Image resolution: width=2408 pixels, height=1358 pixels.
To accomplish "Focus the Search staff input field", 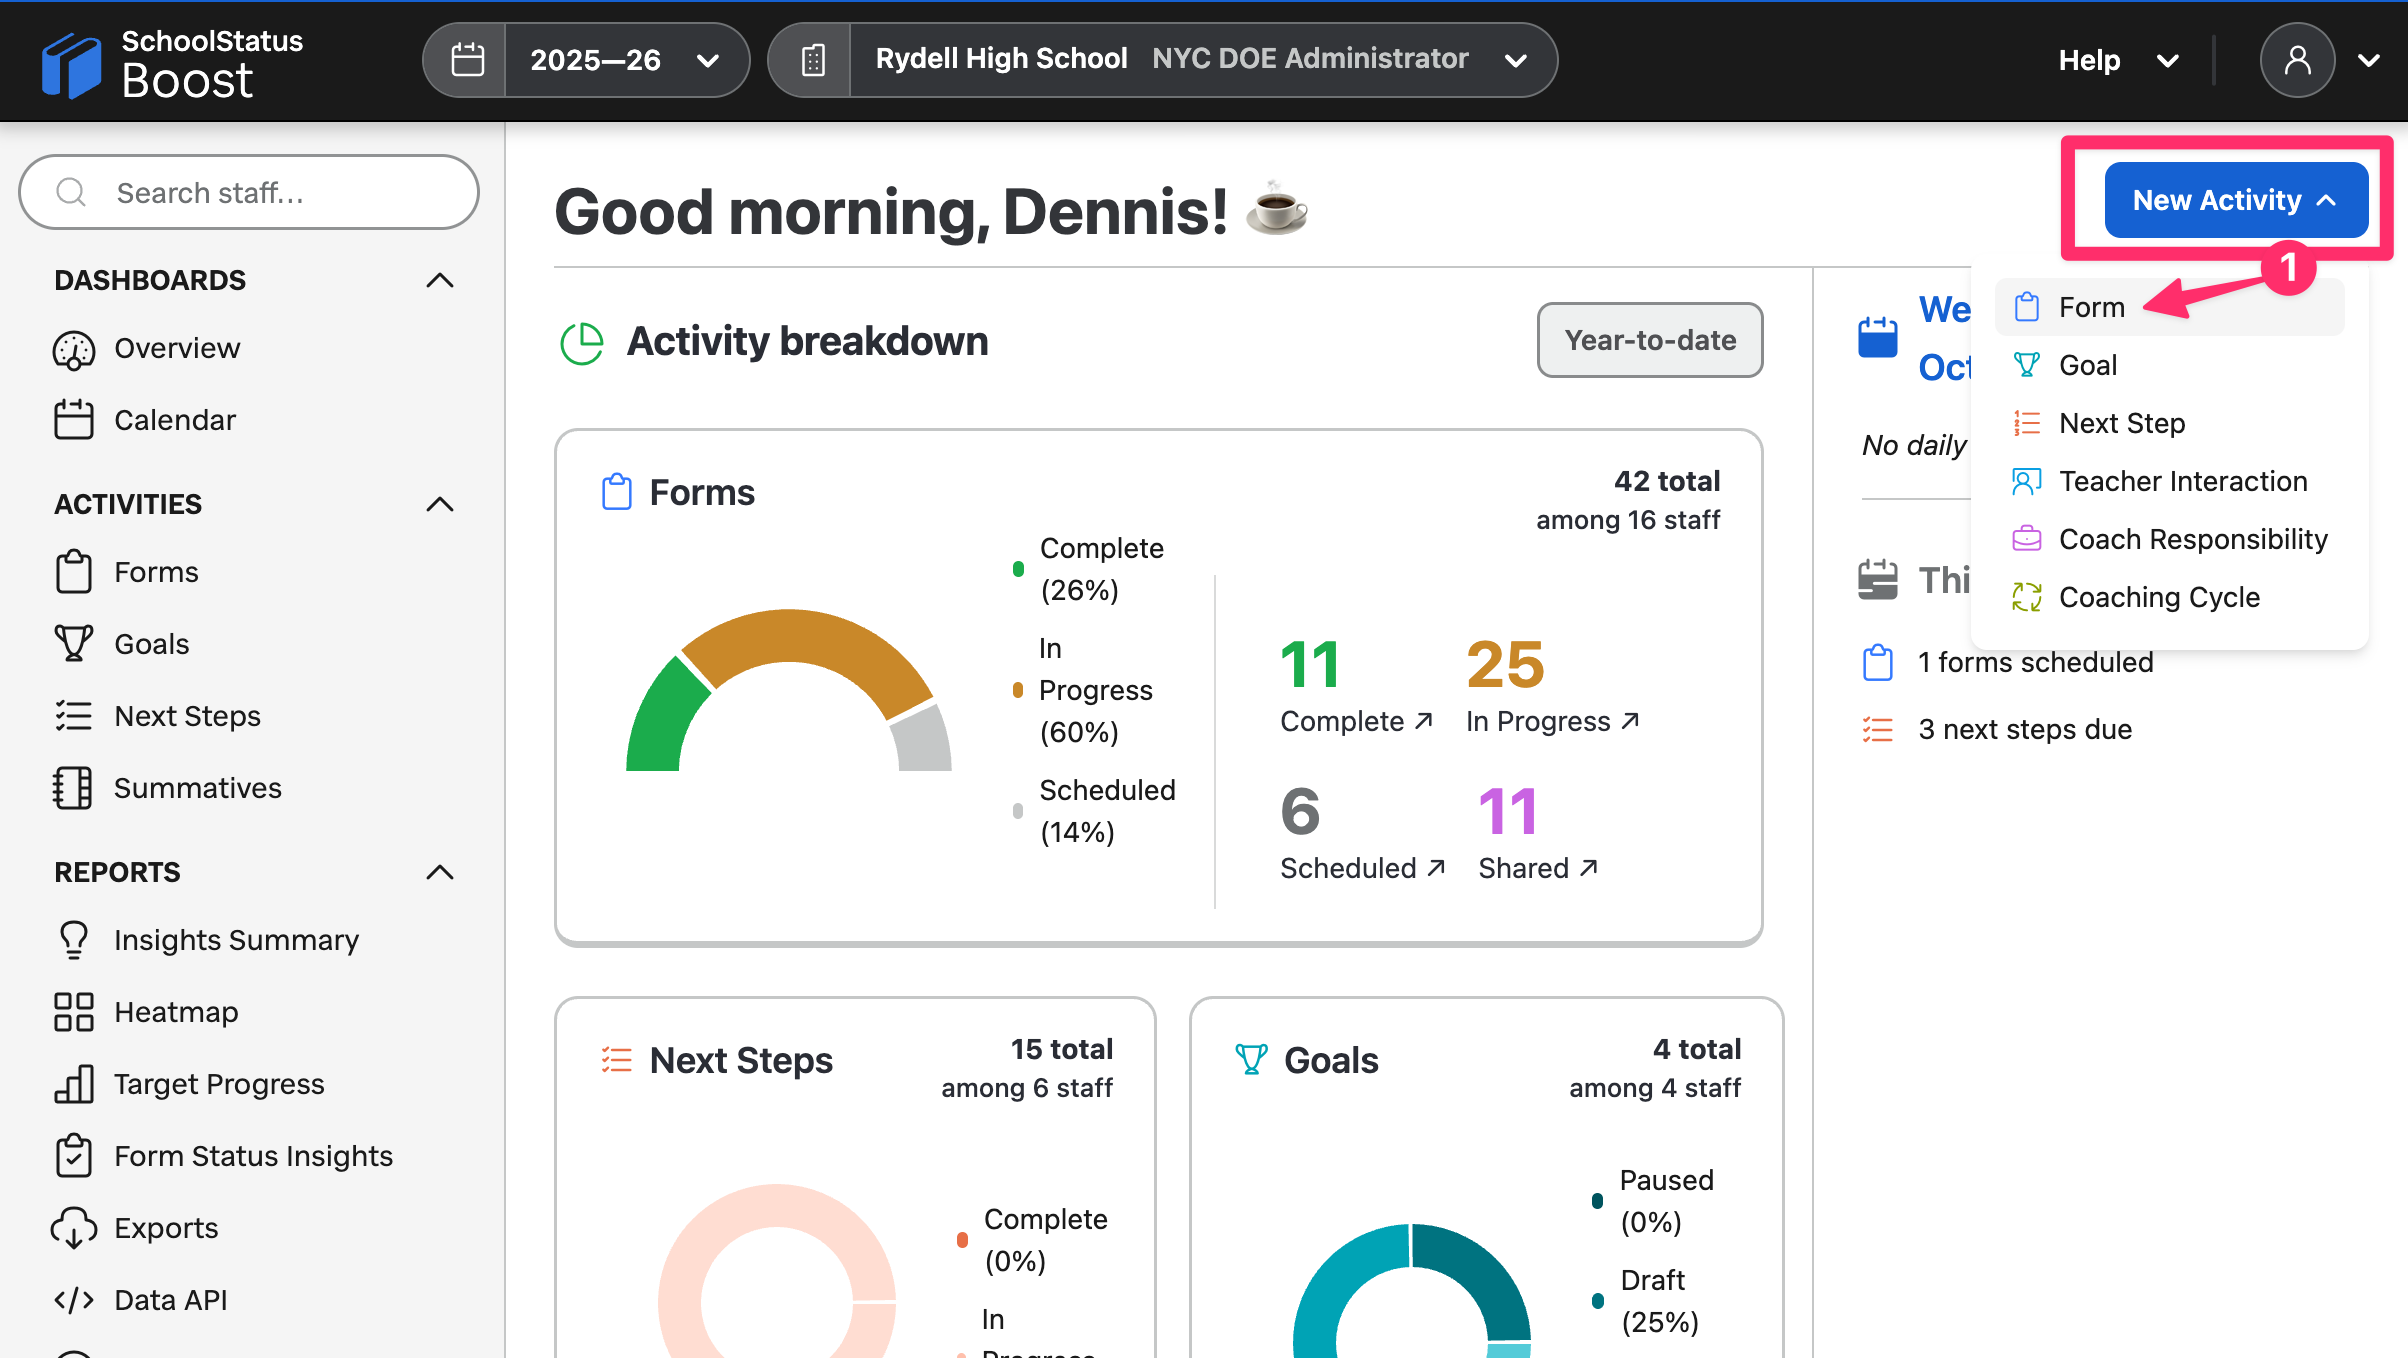I will [x=249, y=192].
